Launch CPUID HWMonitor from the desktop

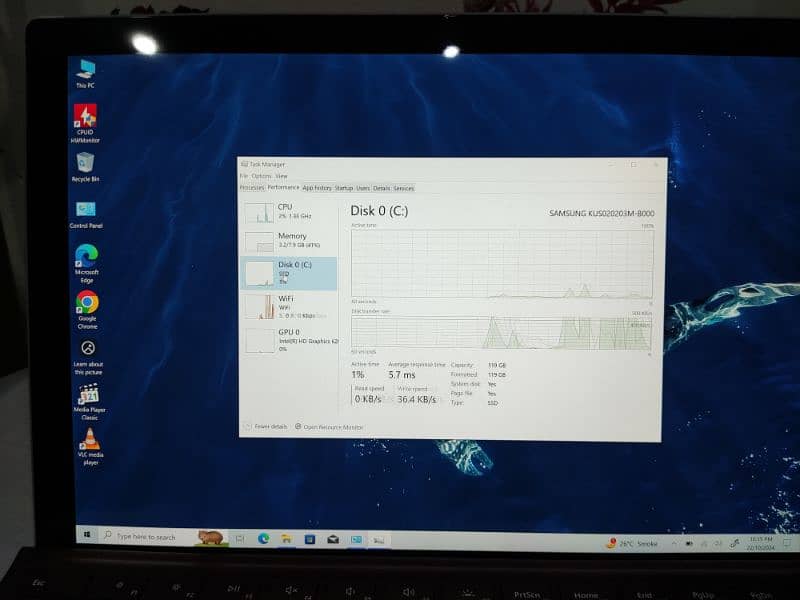(85, 123)
